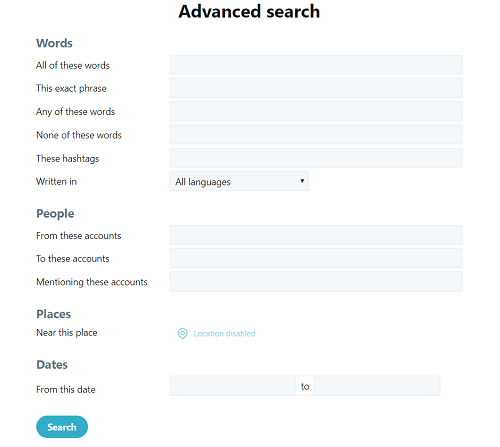This screenshot has height=447, width=500.
Task: Open the From this date start field
Action: 232,386
